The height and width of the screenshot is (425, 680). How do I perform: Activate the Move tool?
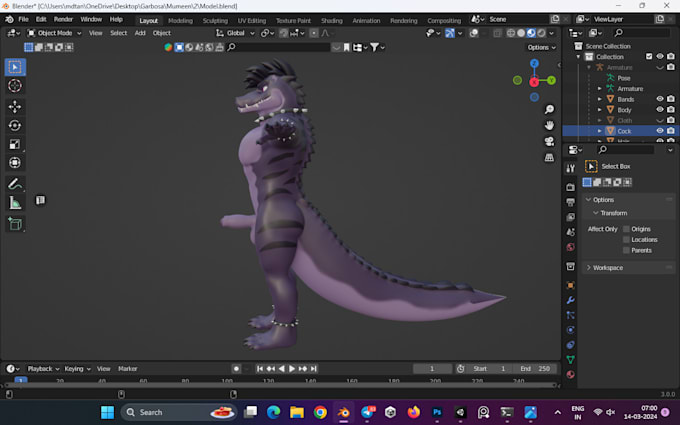tap(15, 107)
